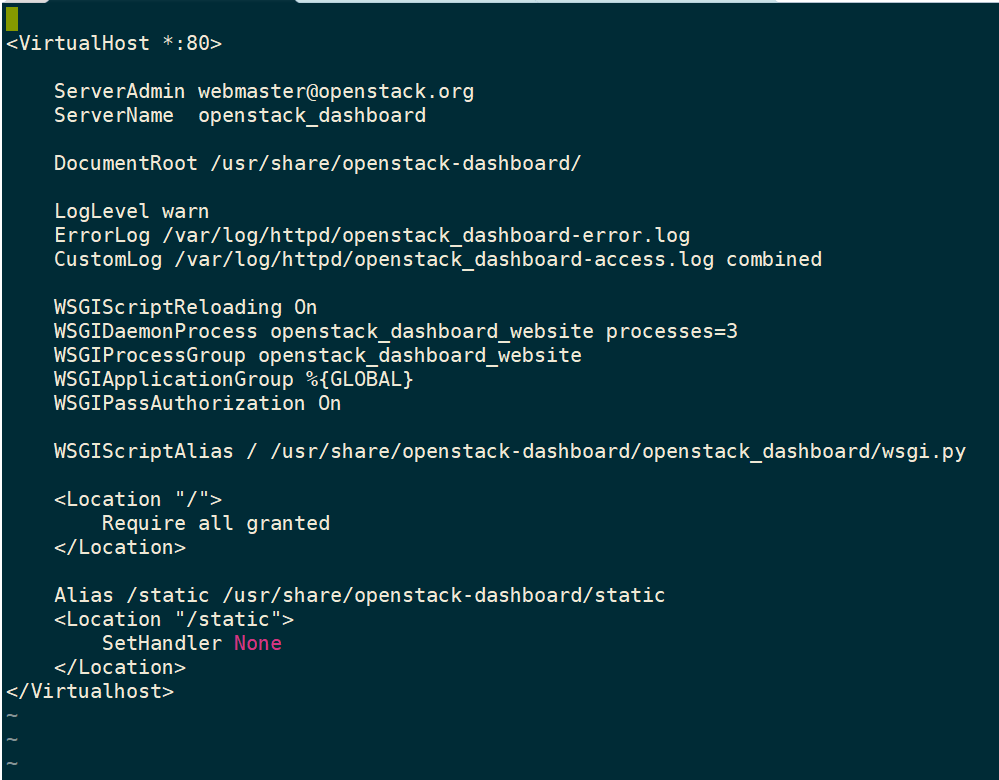The image size is (999, 780).
Task: Click the closing Virtualhost tag
Action: 90,691
